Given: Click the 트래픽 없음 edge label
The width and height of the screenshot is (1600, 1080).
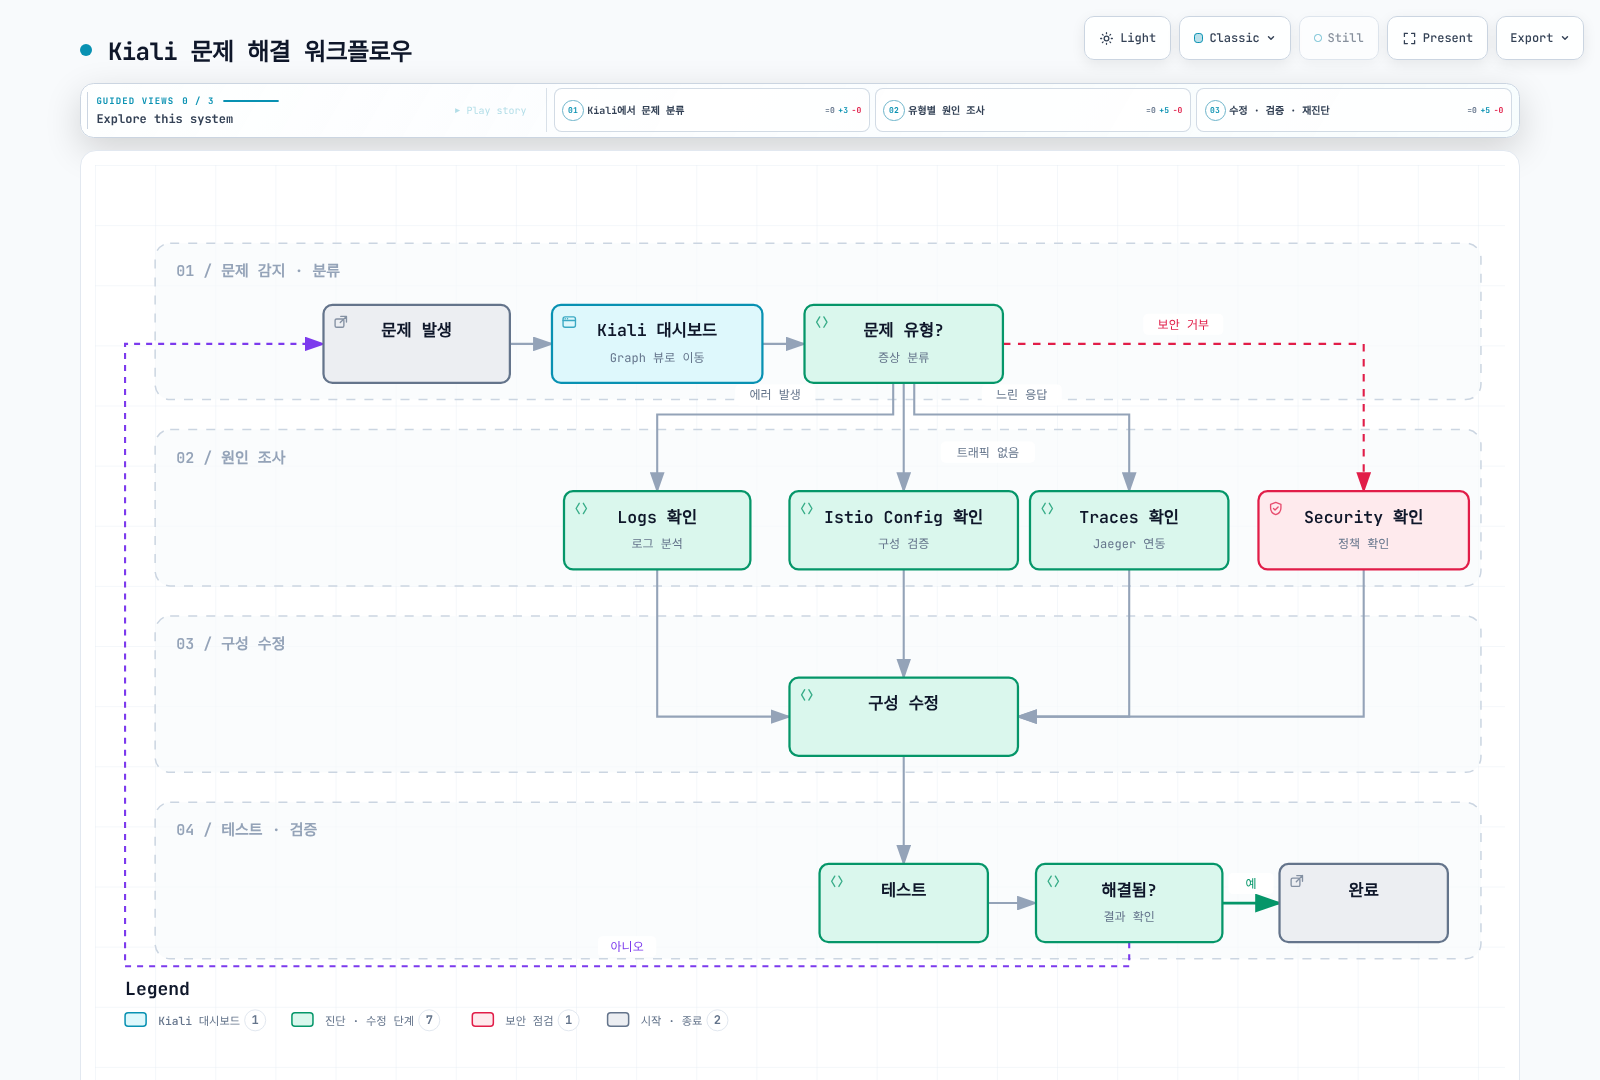Looking at the screenshot, I should 987,452.
